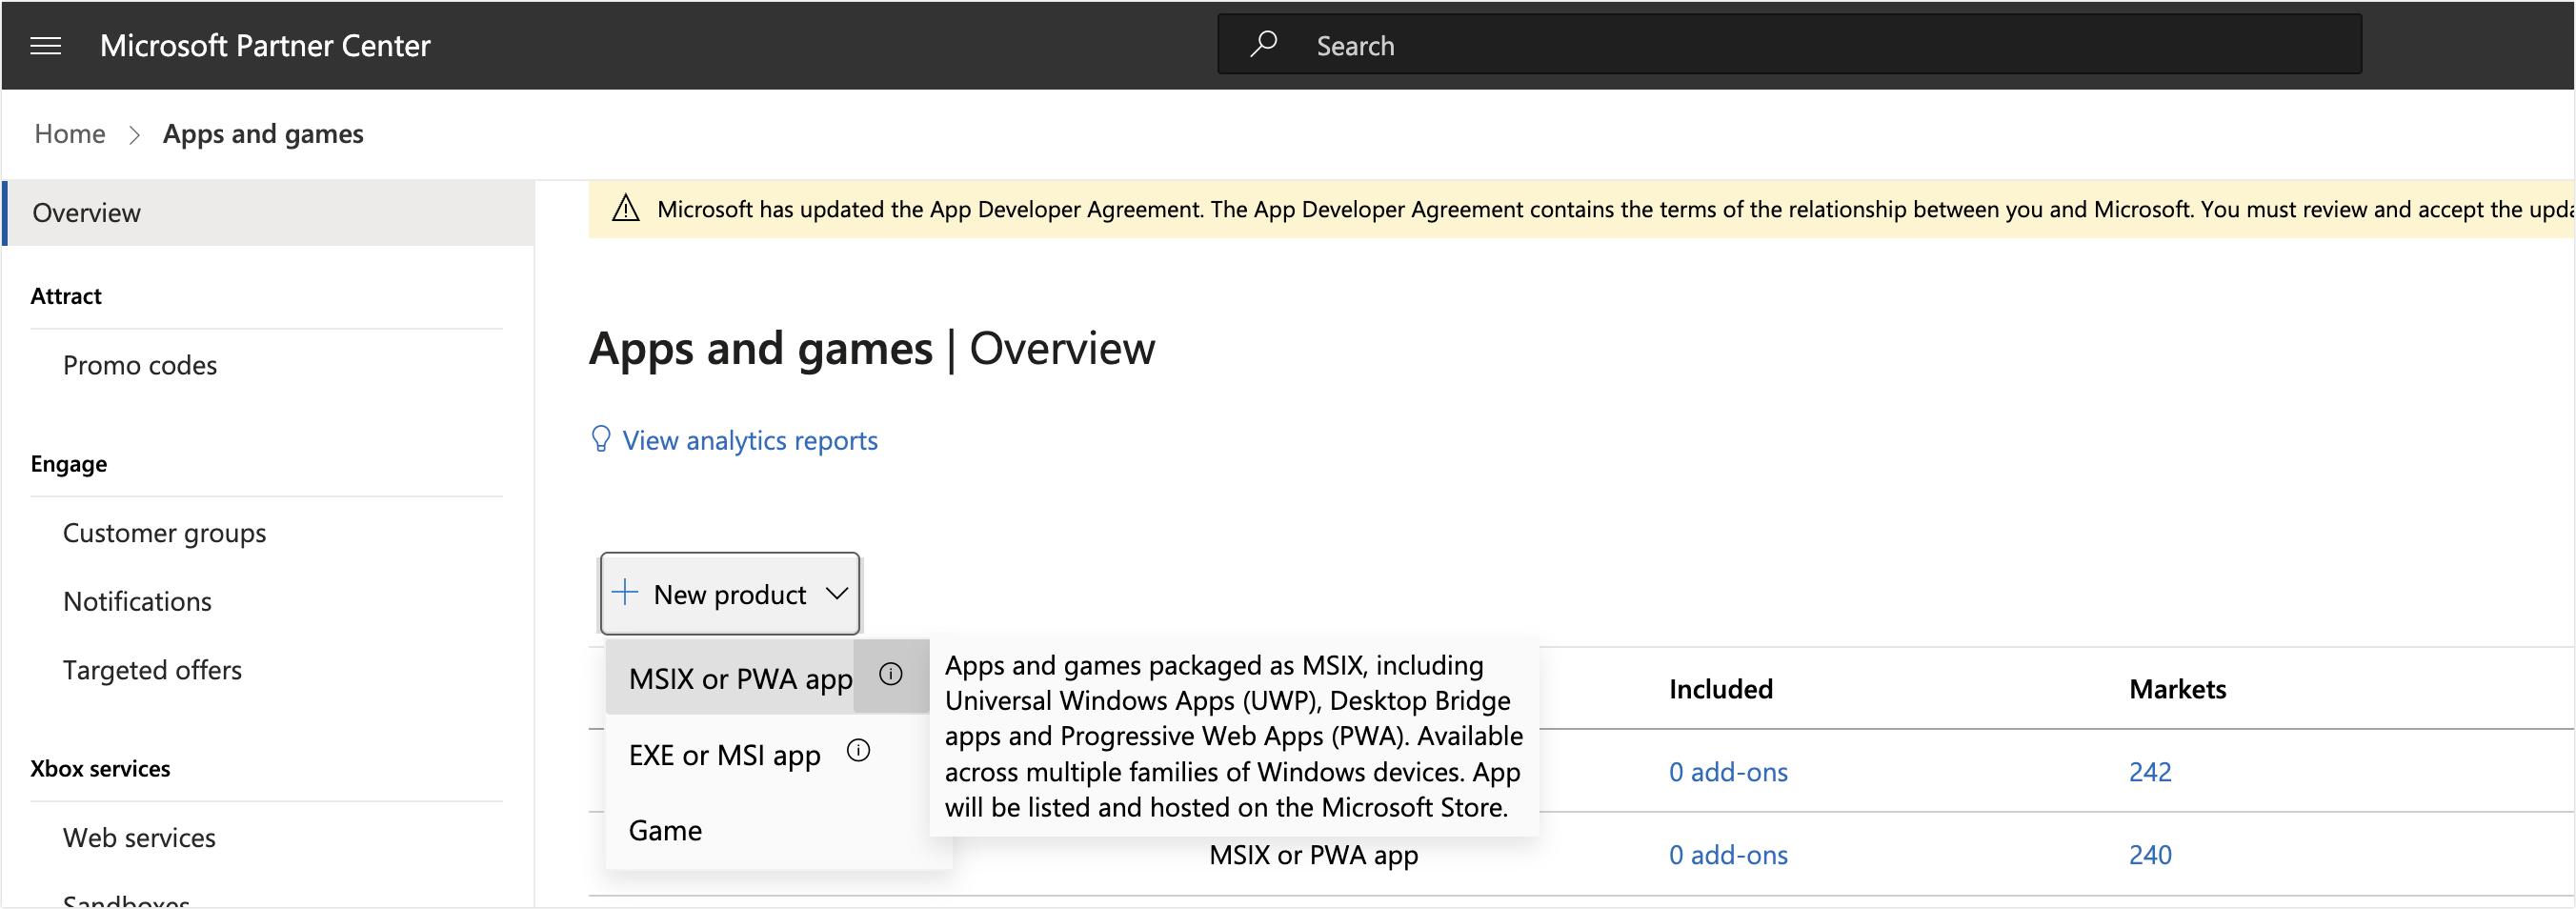The height and width of the screenshot is (909, 2576).
Task: Click Apps and games | Overview heading
Action: (872, 349)
